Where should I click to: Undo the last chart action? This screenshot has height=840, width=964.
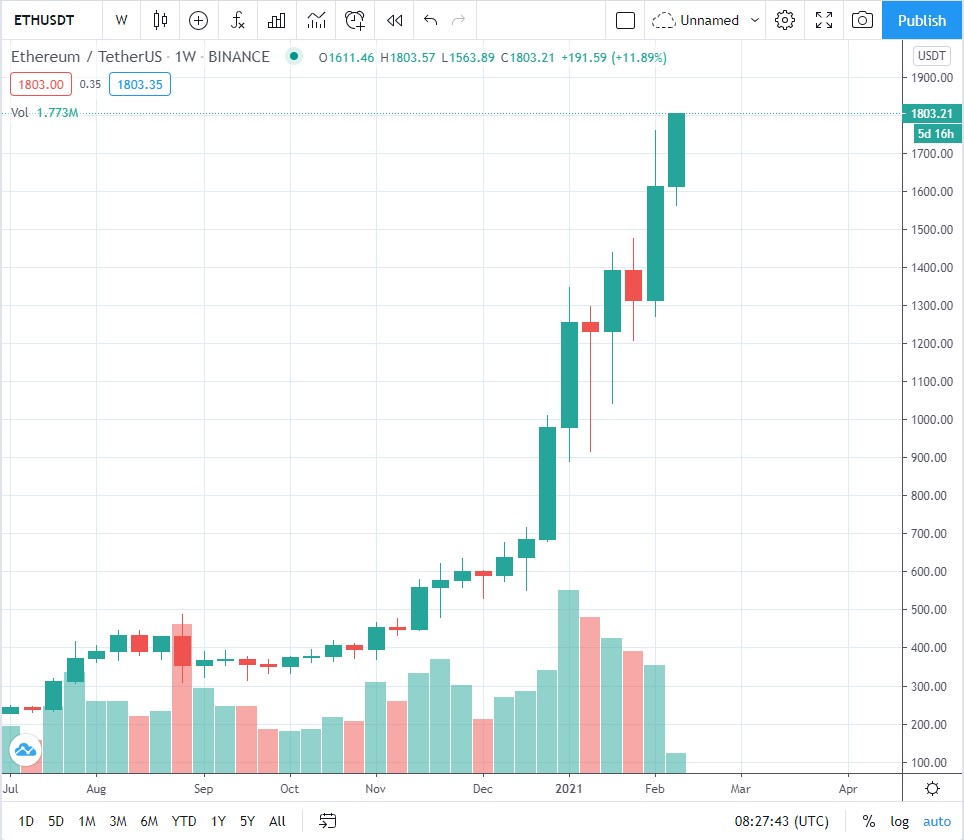coord(430,20)
